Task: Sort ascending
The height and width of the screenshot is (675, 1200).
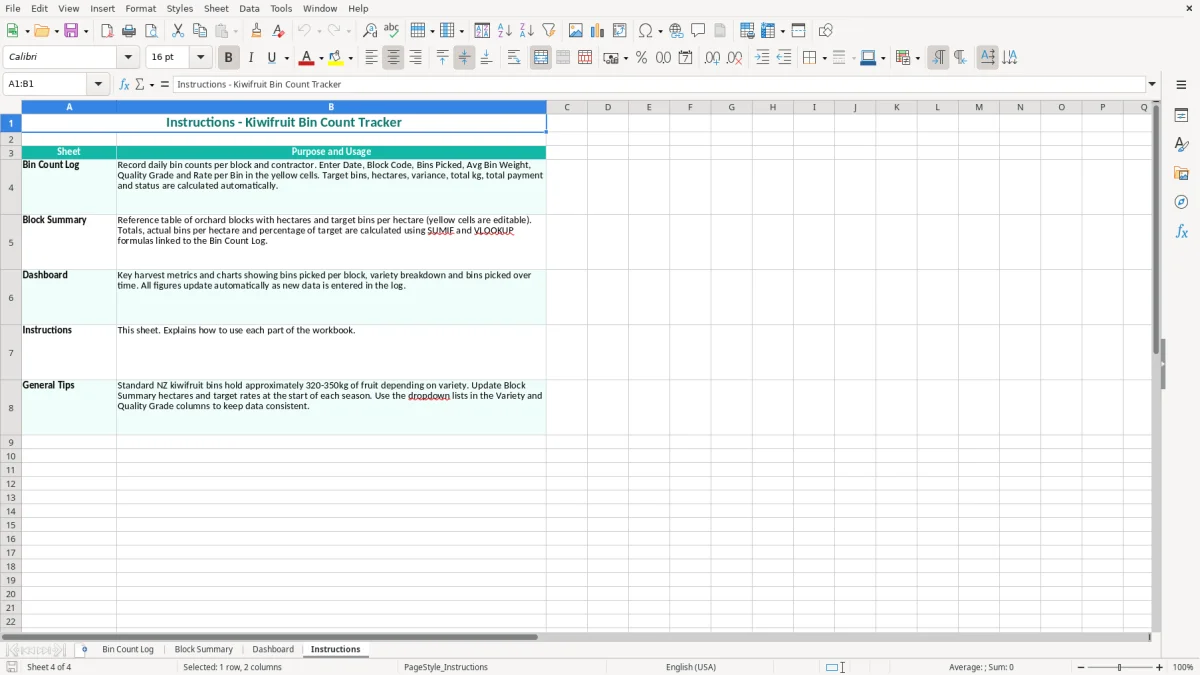Action: click(x=505, y=31)
